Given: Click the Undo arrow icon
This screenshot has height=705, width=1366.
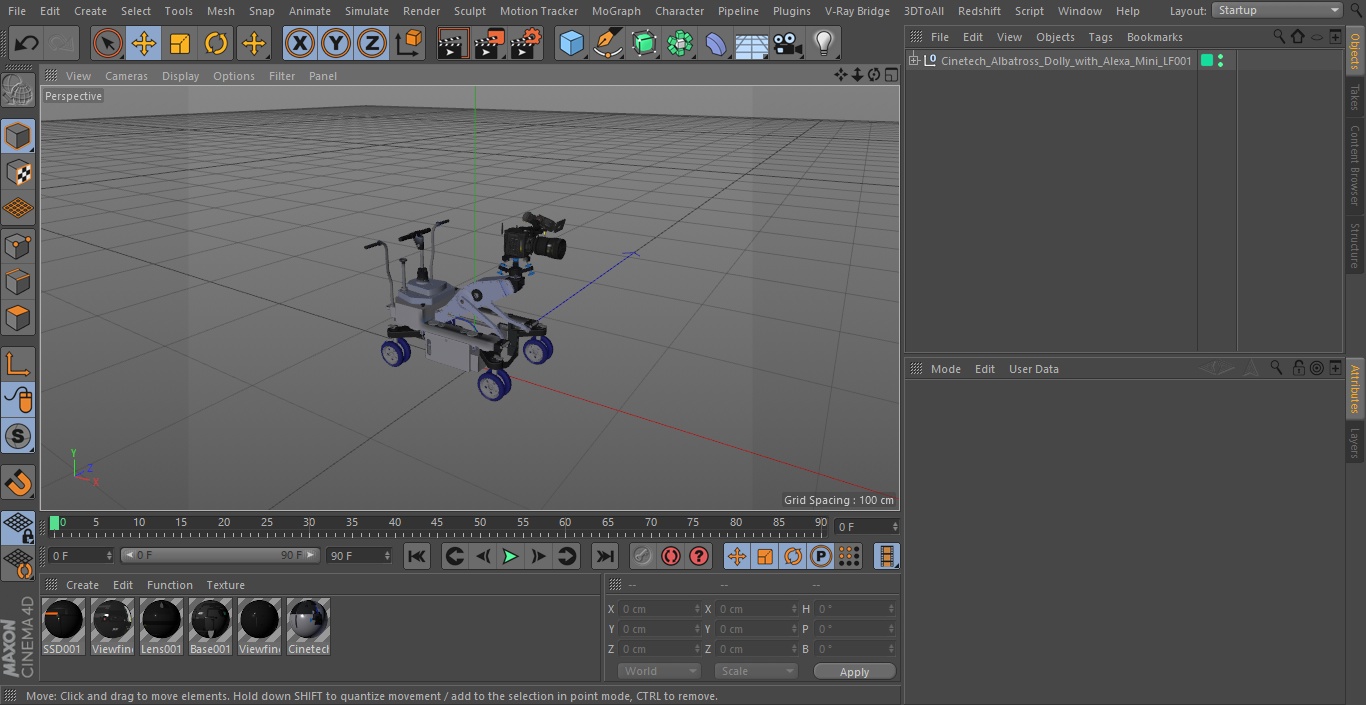Looking at the screenshot, I should [x=27, y=43].
